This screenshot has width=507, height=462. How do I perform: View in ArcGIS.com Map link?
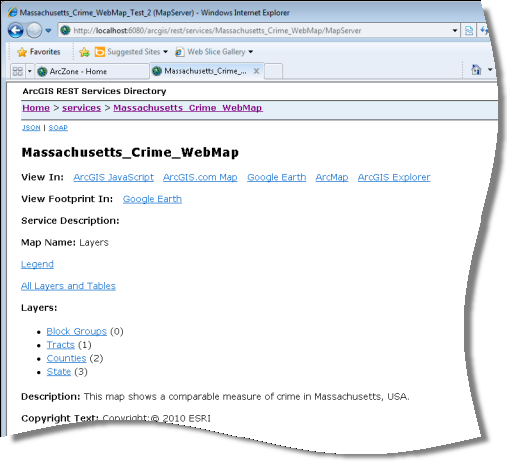coord(200,177)
